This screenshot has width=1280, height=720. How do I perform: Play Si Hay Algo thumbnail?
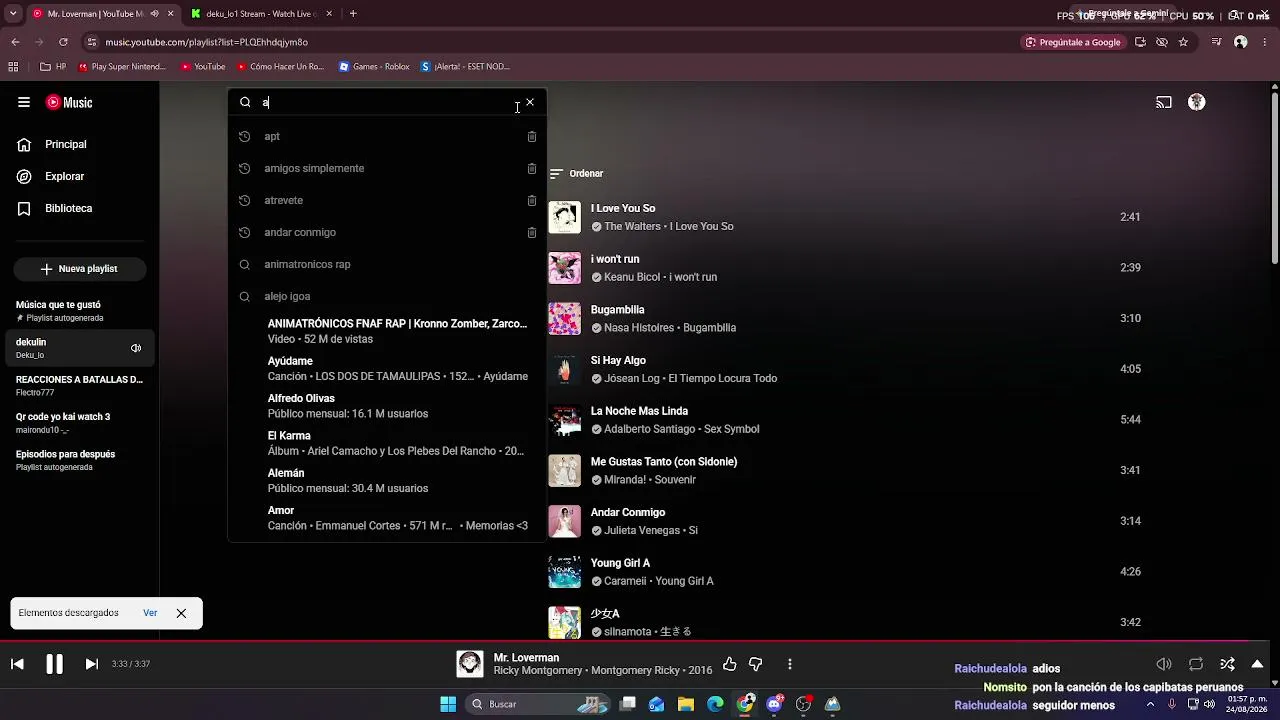[x=565, y=369]
